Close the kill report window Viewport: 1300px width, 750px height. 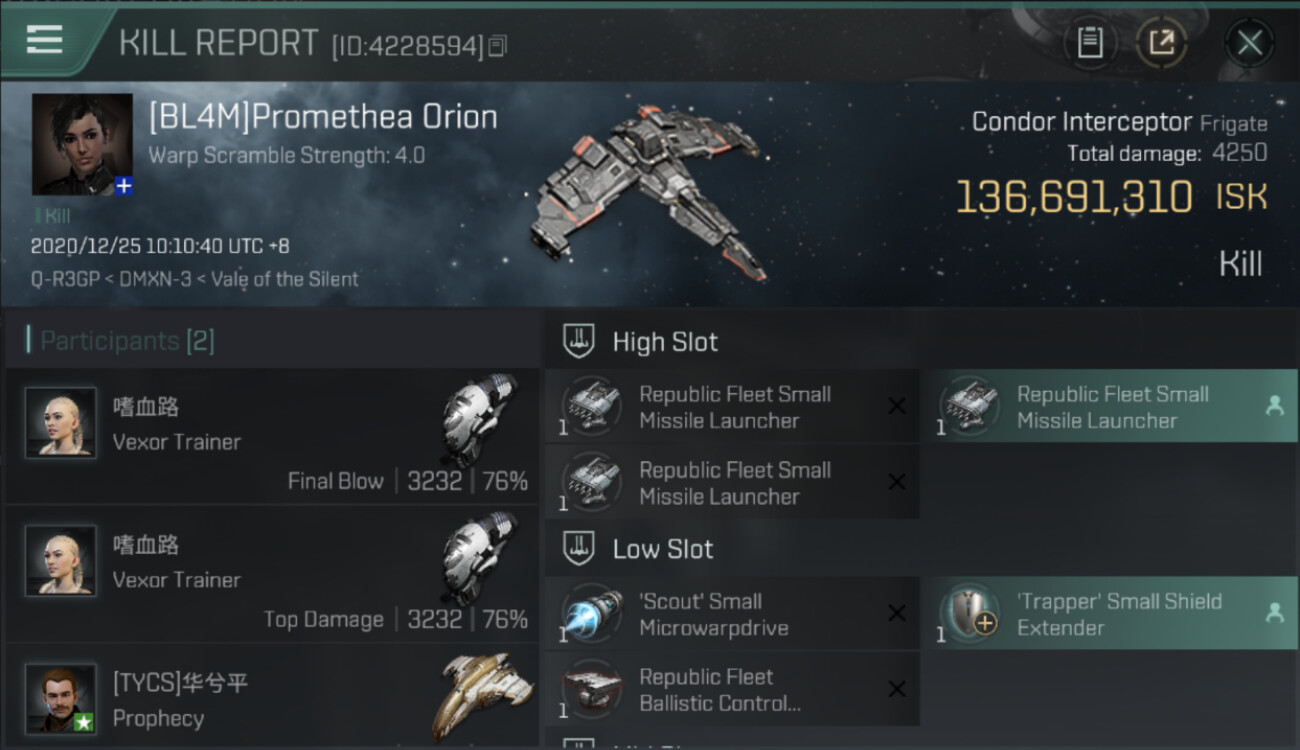pyautogui.click(x=1249, y=42)
